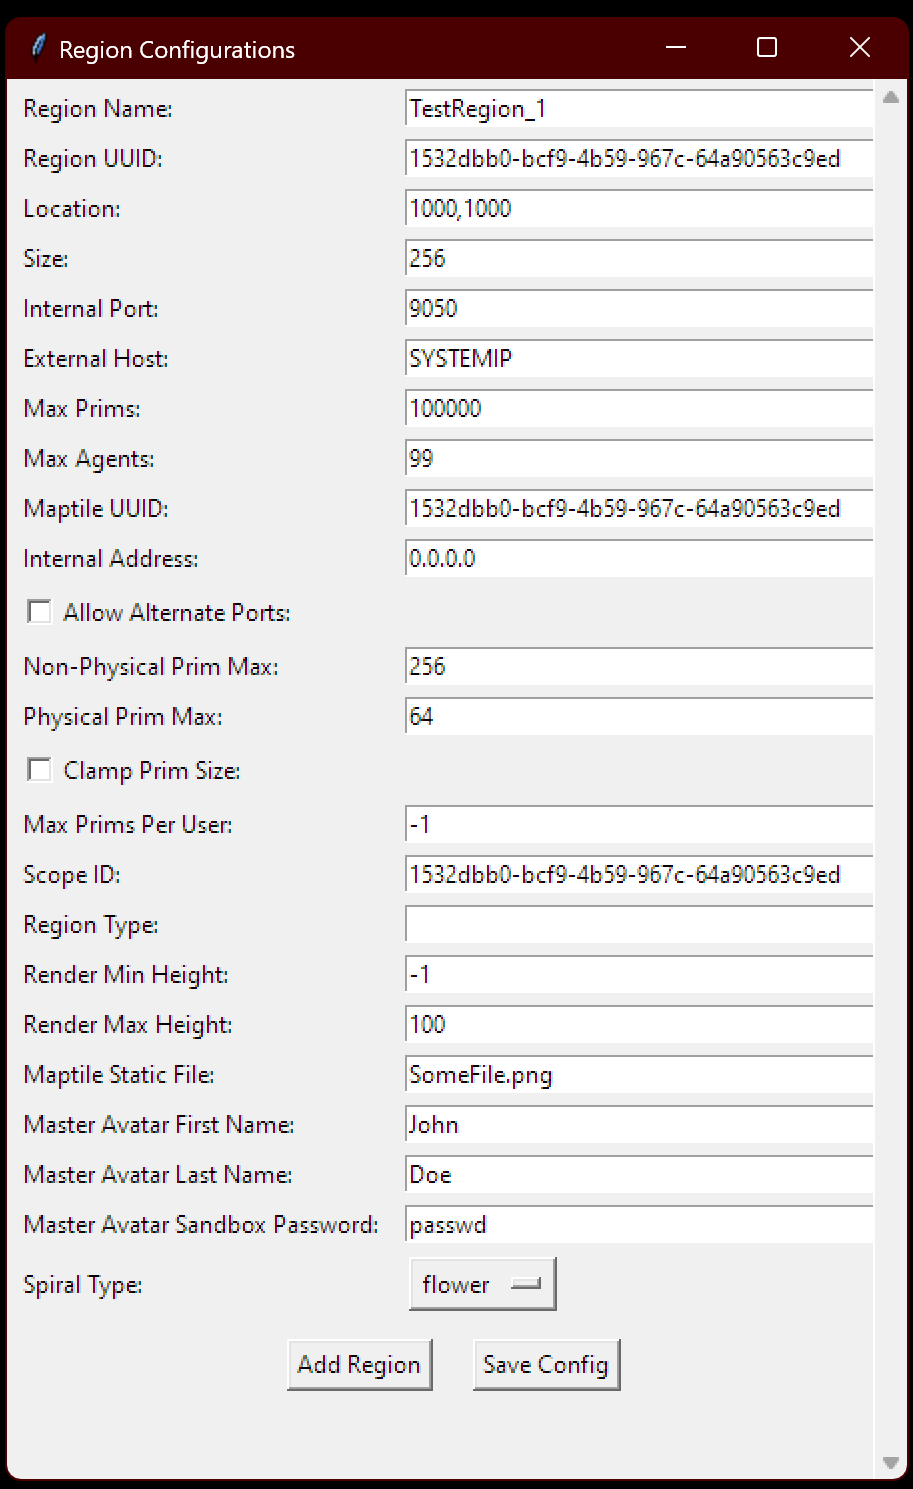The width and height of the screenshot is (913, 1489).
Task: Click the vertical scrollbar track
Action: point(890,780)
